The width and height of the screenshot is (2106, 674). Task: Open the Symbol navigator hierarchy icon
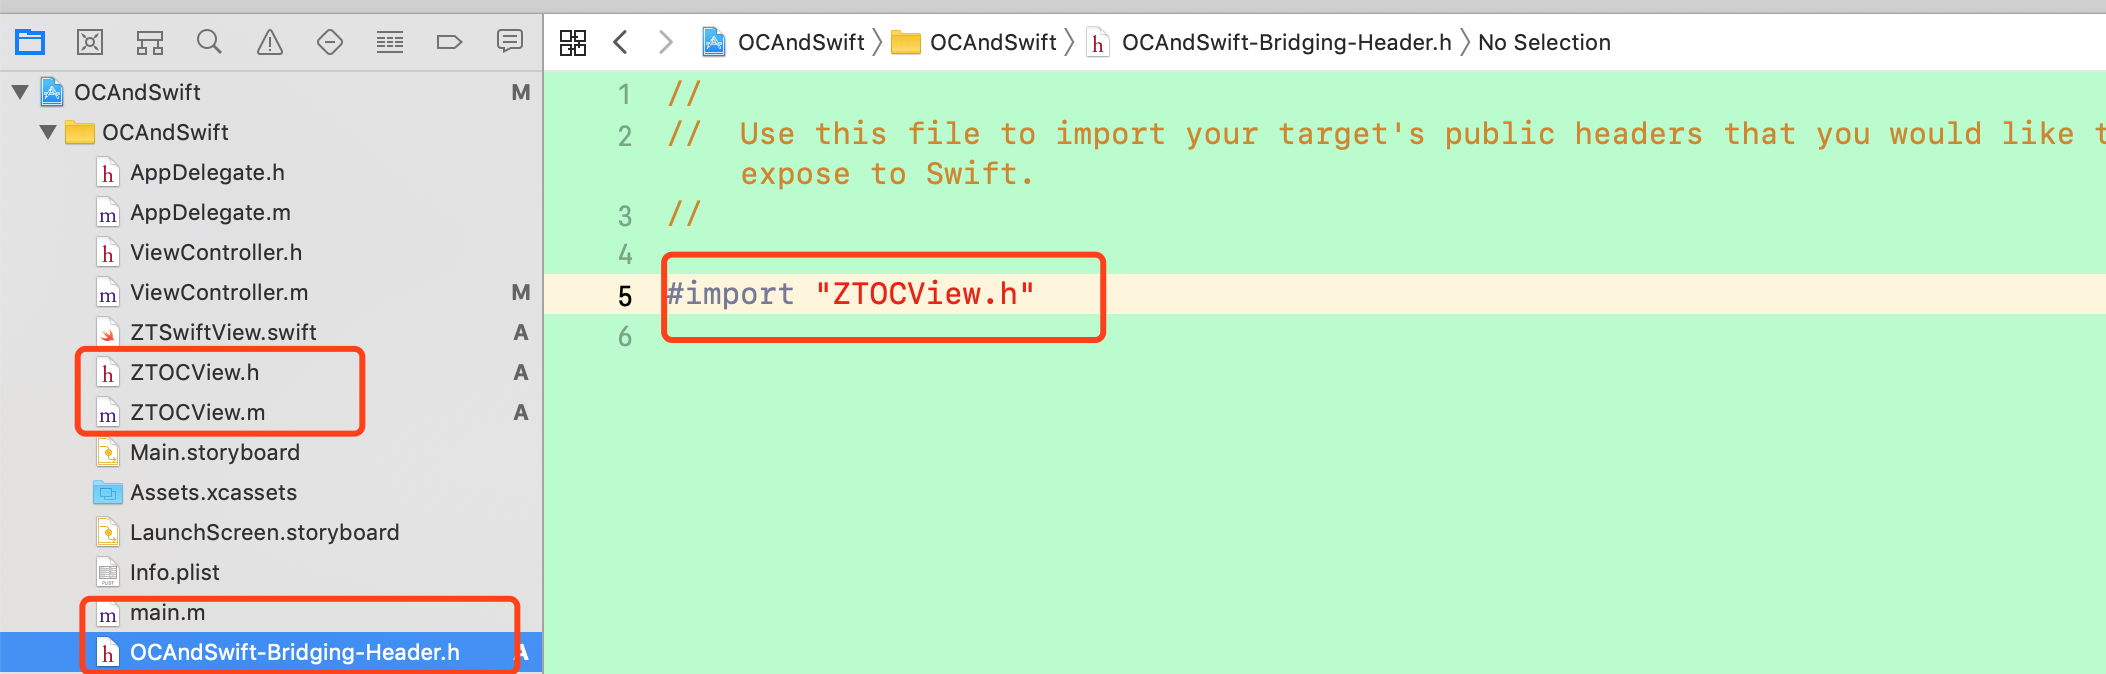point(150,42)
